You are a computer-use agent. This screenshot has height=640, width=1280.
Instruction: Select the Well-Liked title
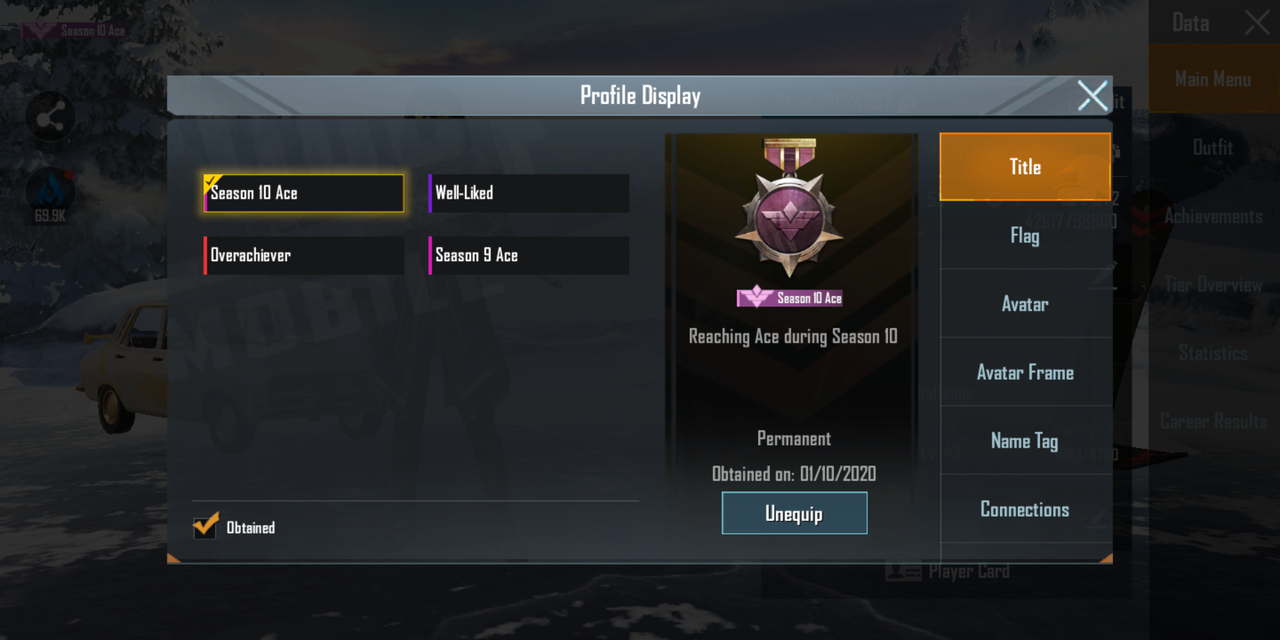click(x=529, y=193)
